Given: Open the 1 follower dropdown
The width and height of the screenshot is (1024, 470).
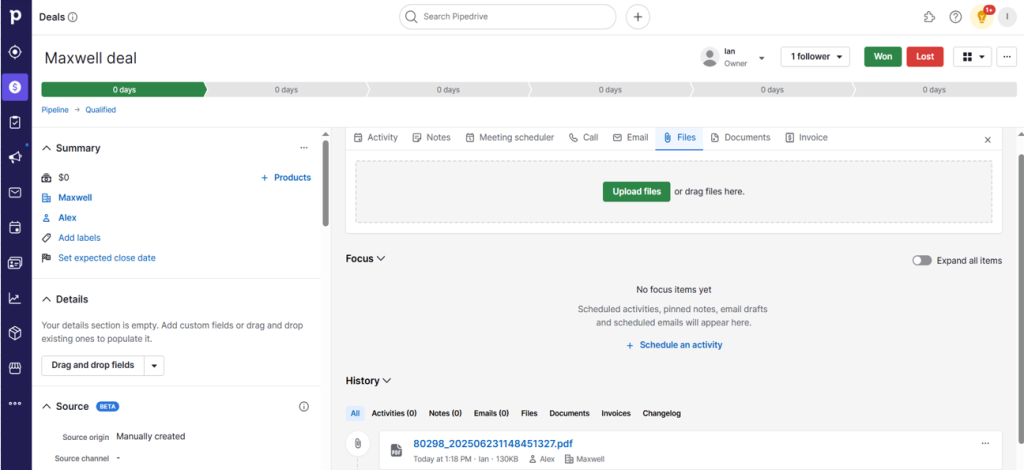Looking at the screenshot, I should coord(815,57).
